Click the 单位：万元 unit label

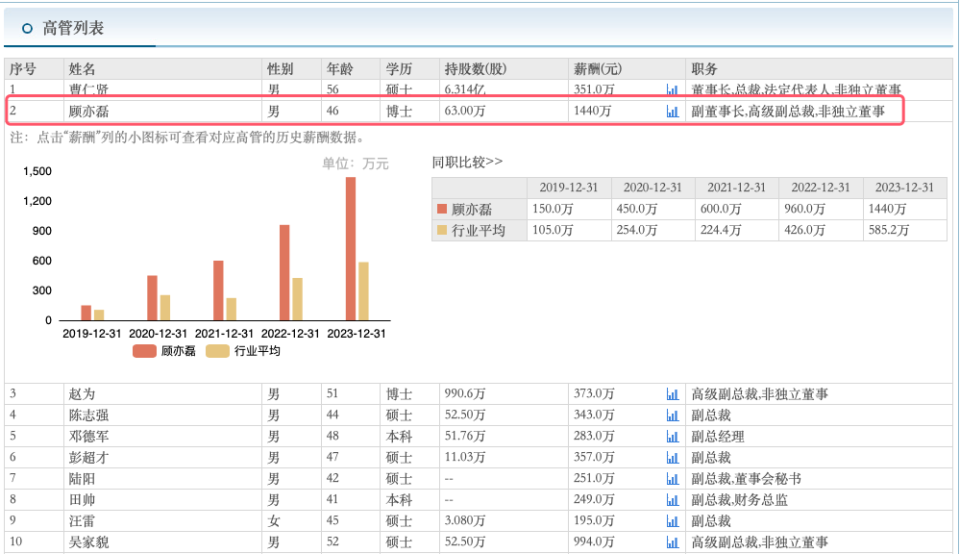tap(356, 163)
